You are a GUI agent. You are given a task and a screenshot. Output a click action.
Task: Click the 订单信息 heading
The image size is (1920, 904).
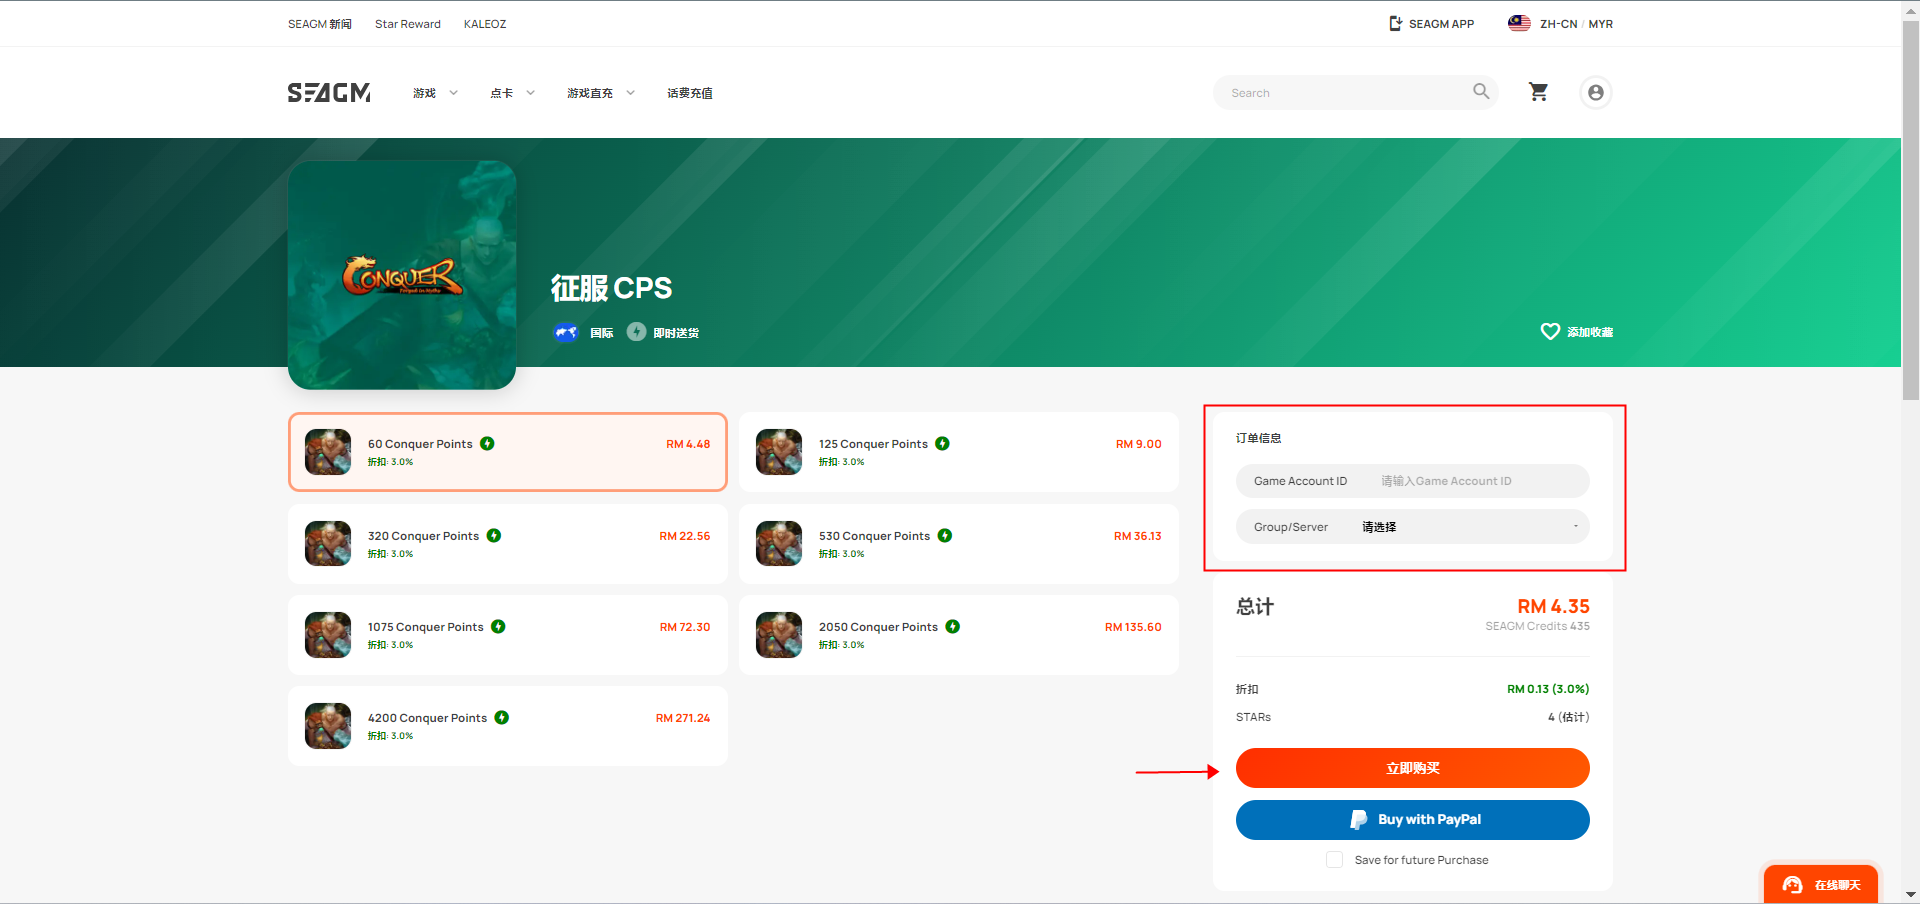click(1258, 438)
